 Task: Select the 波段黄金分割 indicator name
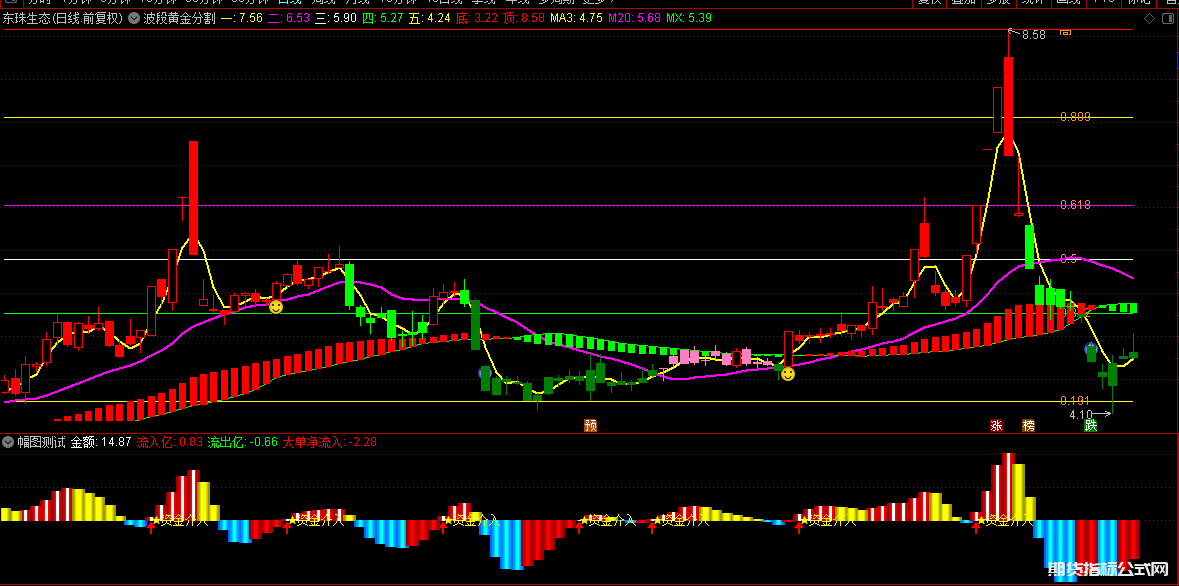(x=179, y=18)
